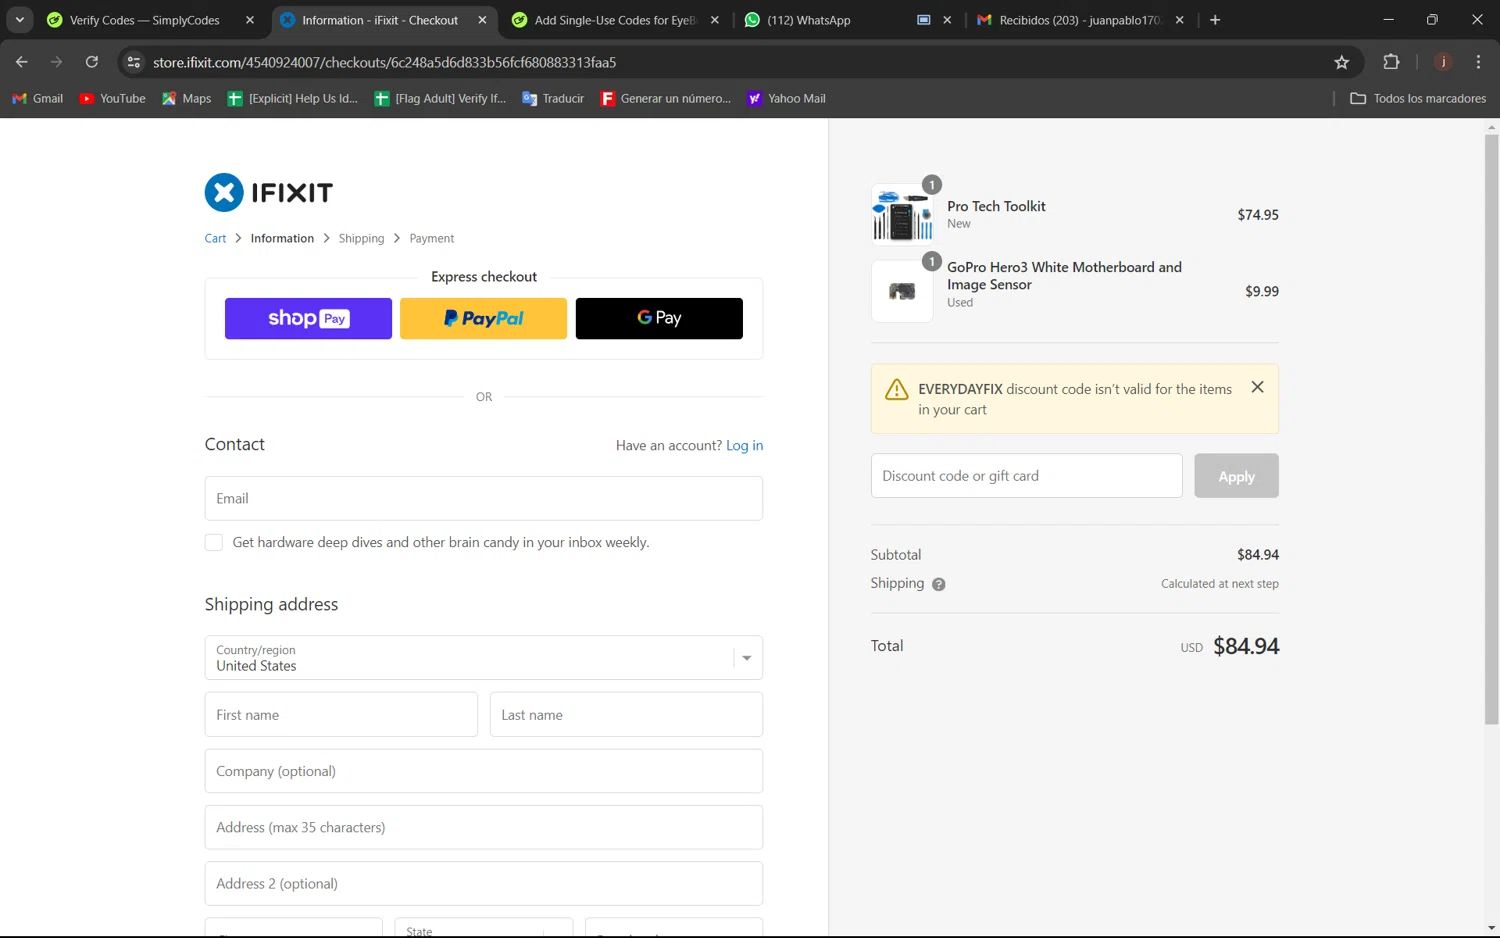
Task: Click the $9.99 price
Action: point(1262,292)
